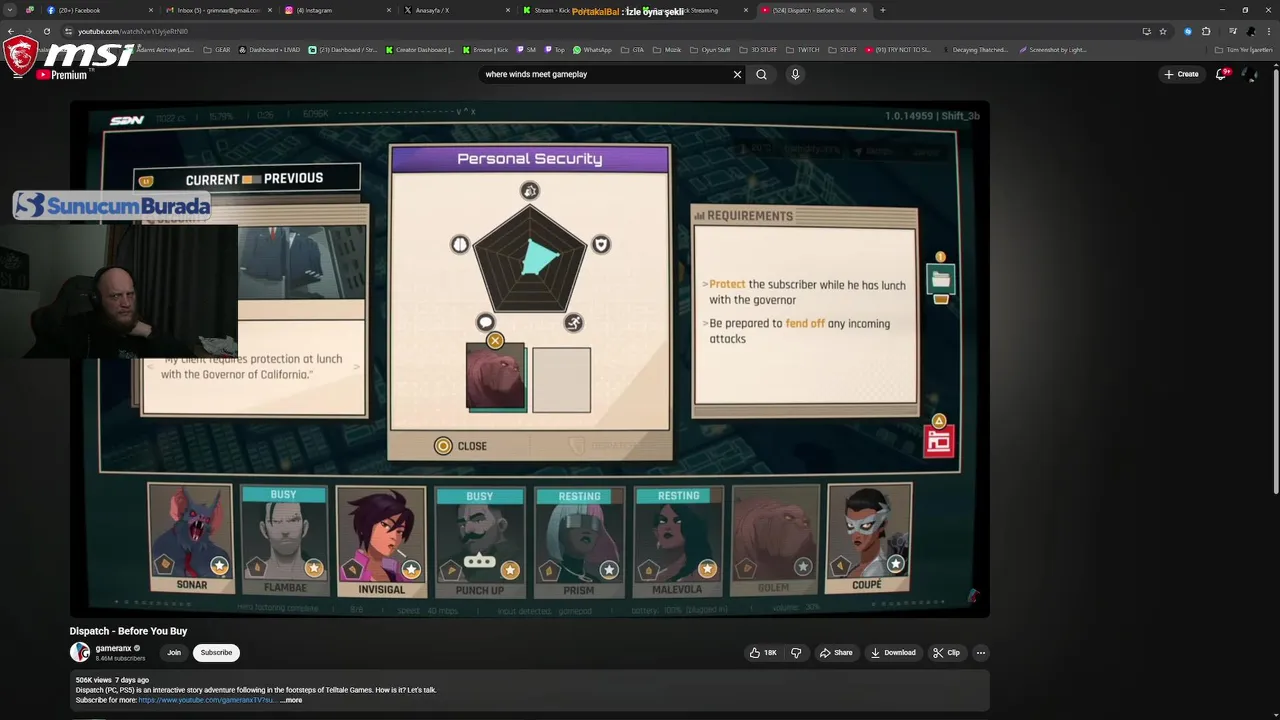
Task: Toggle the CURRENT / PREVIOUS switch
Action: coord(251,179)
